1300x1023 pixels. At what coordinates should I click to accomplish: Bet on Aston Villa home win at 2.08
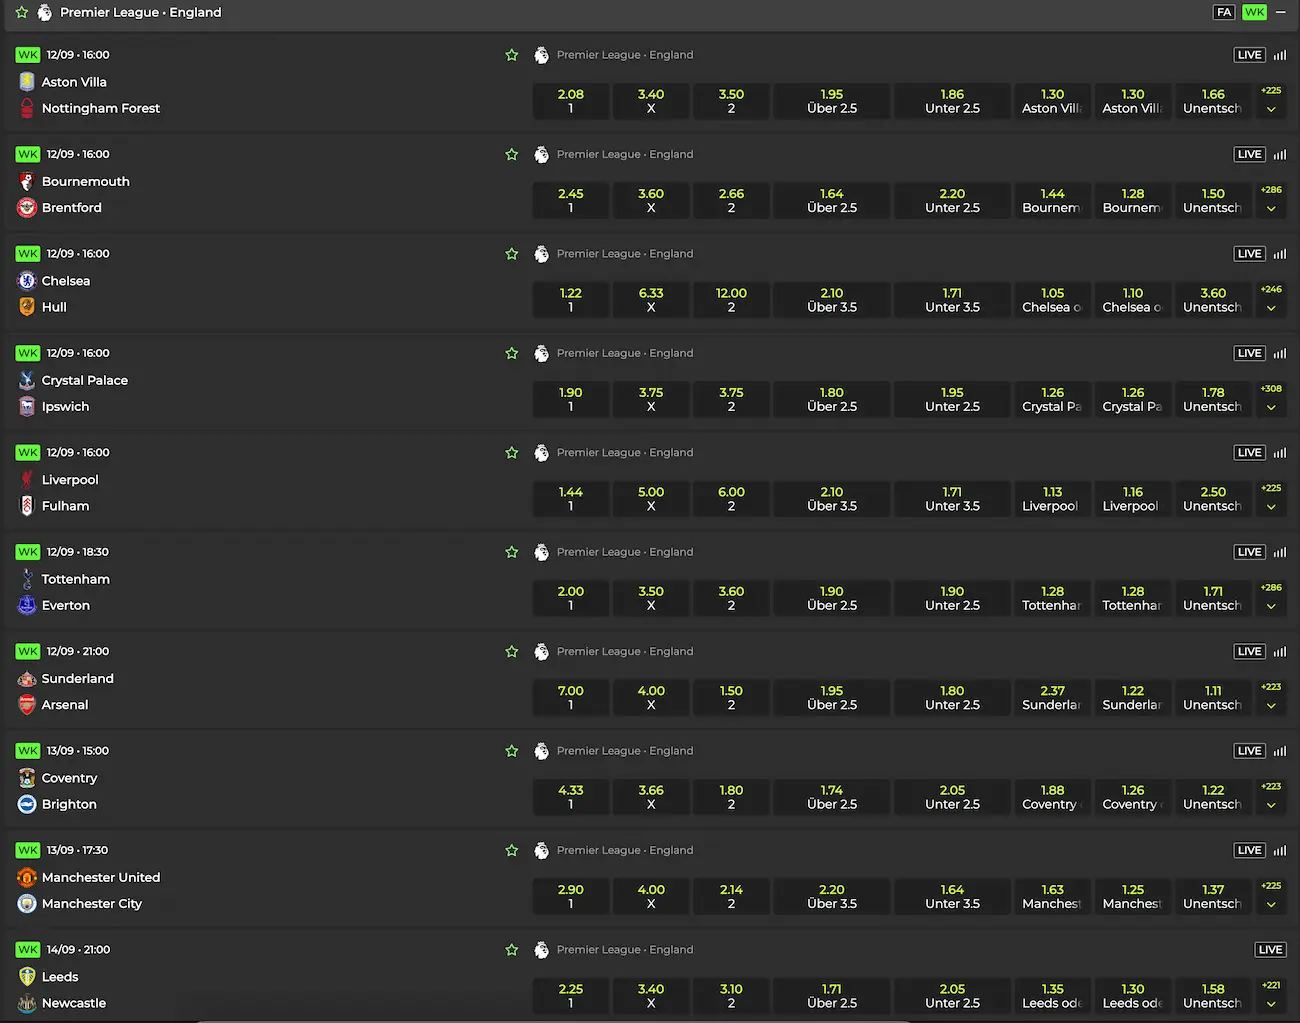pyautogui.click(x=571, y=101)
